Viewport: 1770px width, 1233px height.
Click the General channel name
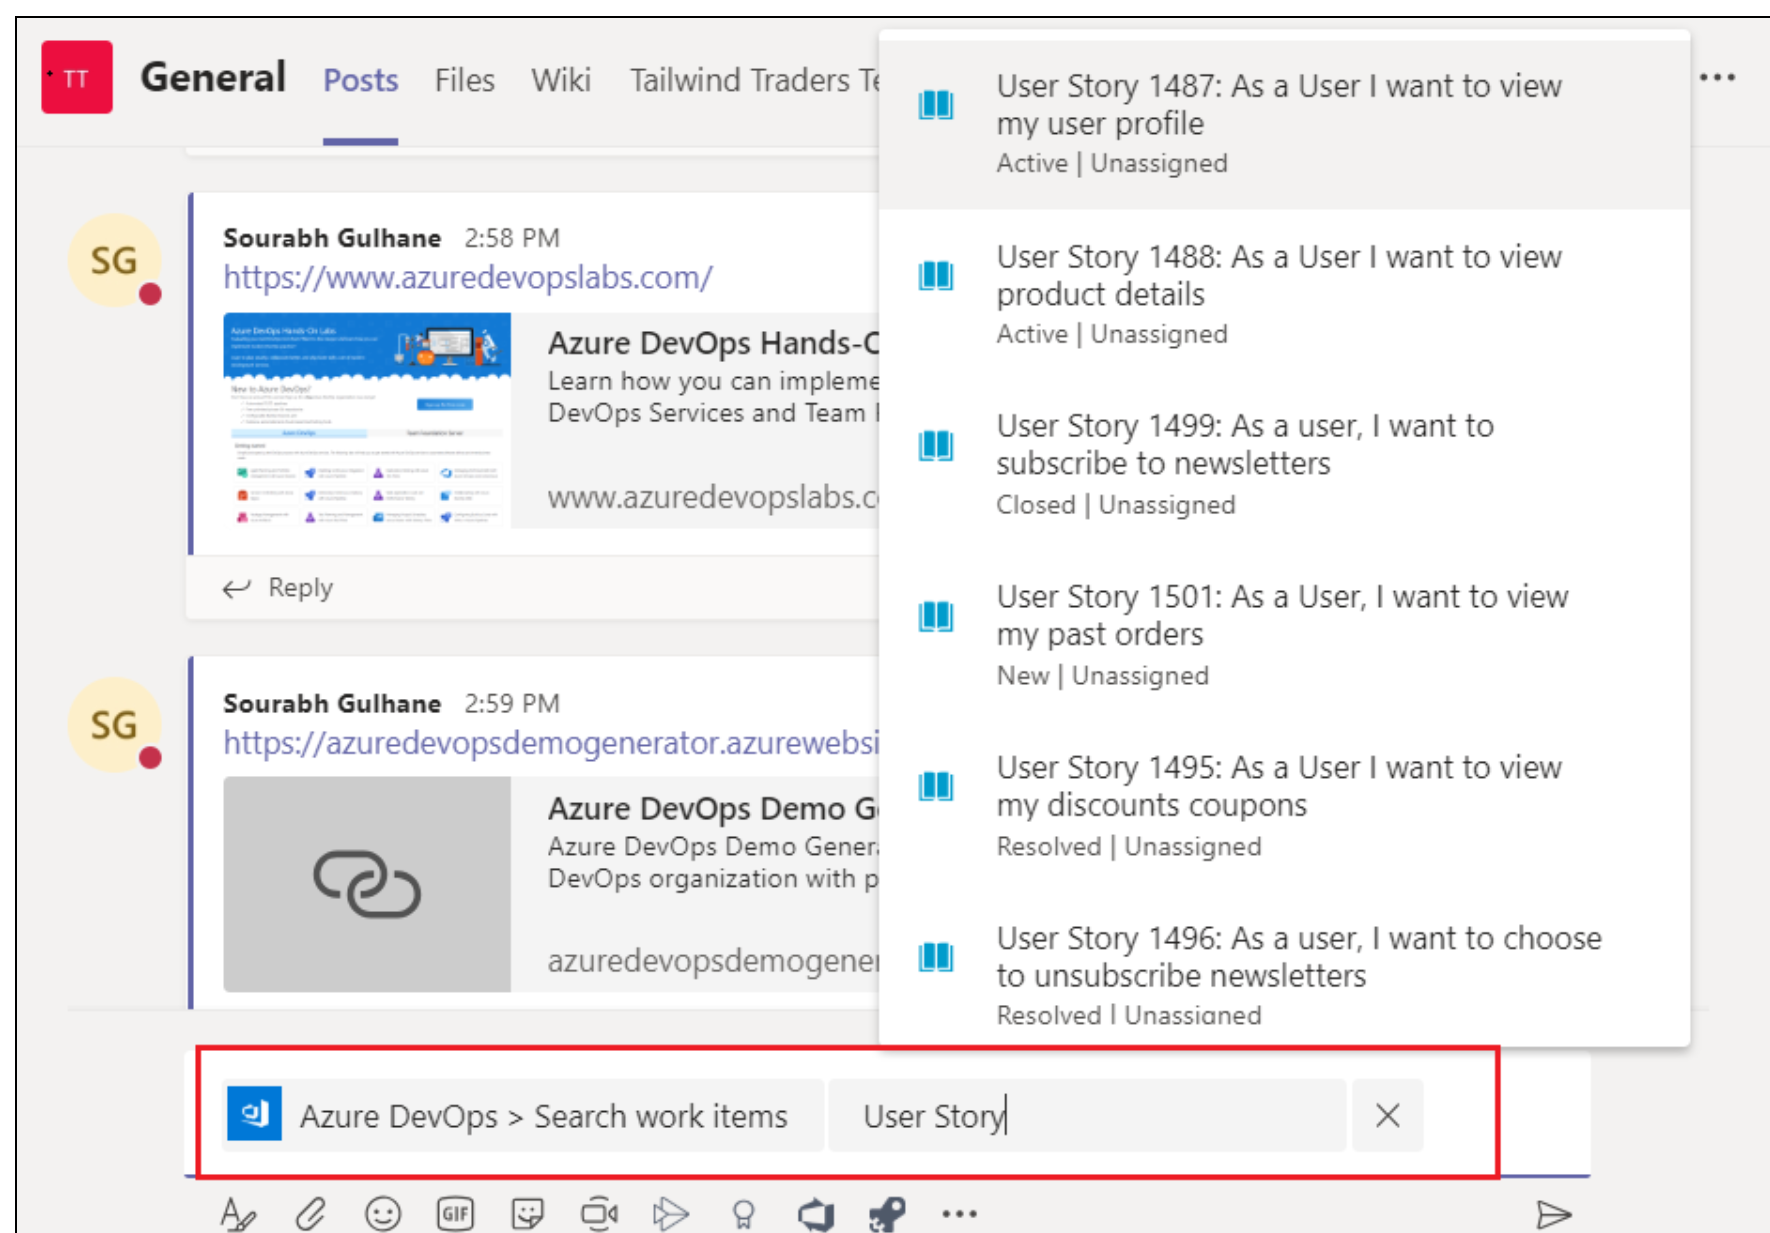pos(213,77)
